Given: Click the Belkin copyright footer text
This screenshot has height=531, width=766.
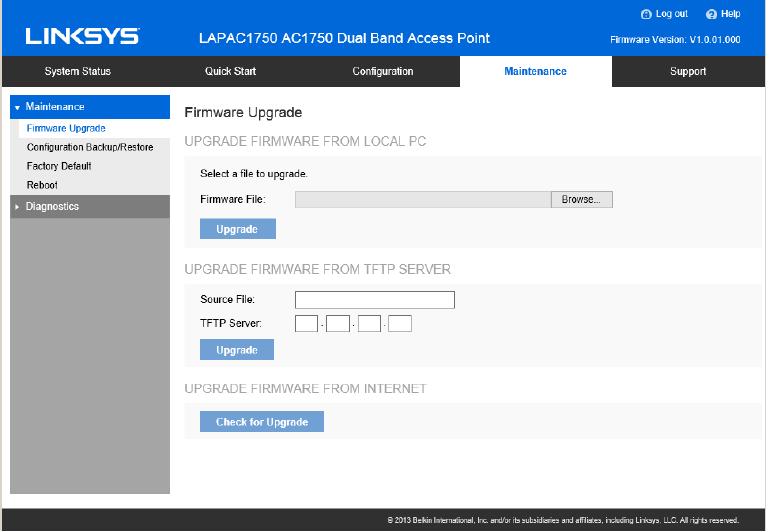Looking at the screenshot, I should coord(563,520).
